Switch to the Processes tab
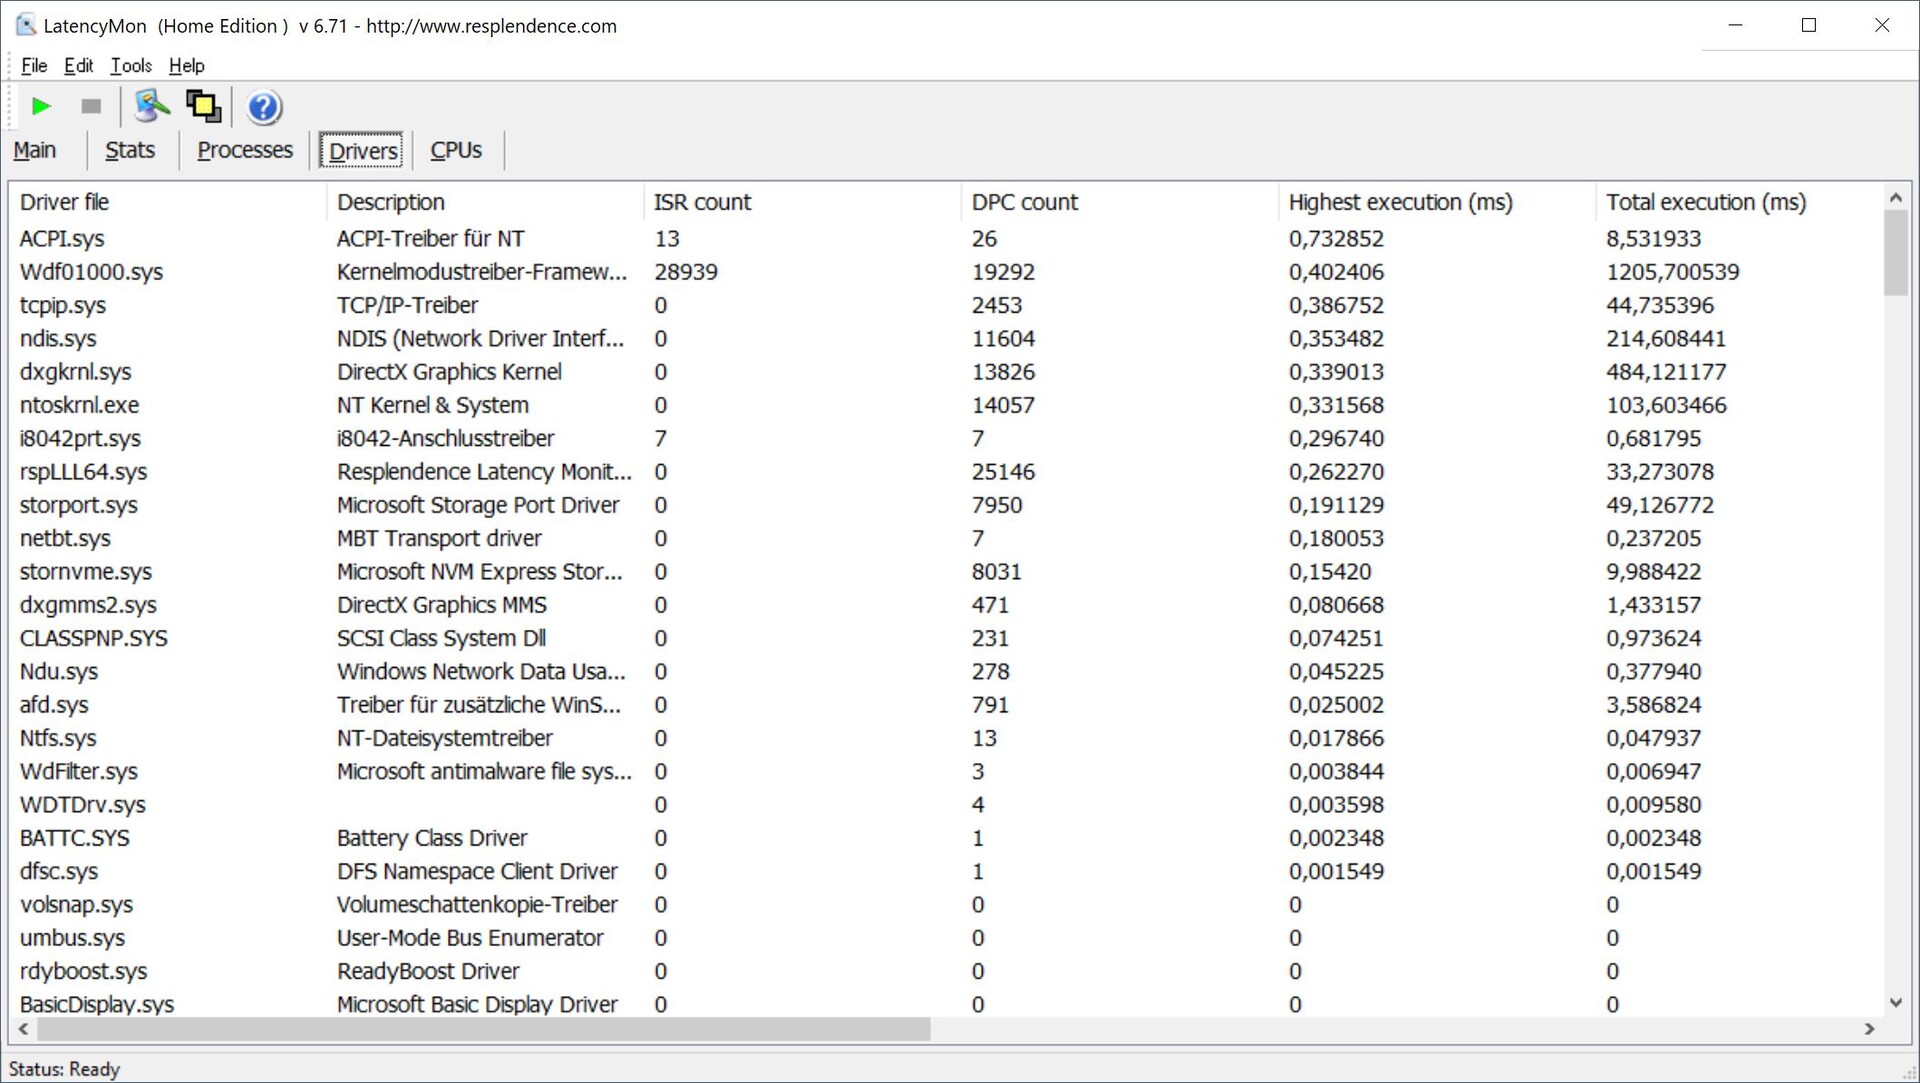The width and height of the screenshot is (1920, 1083). 245,150
